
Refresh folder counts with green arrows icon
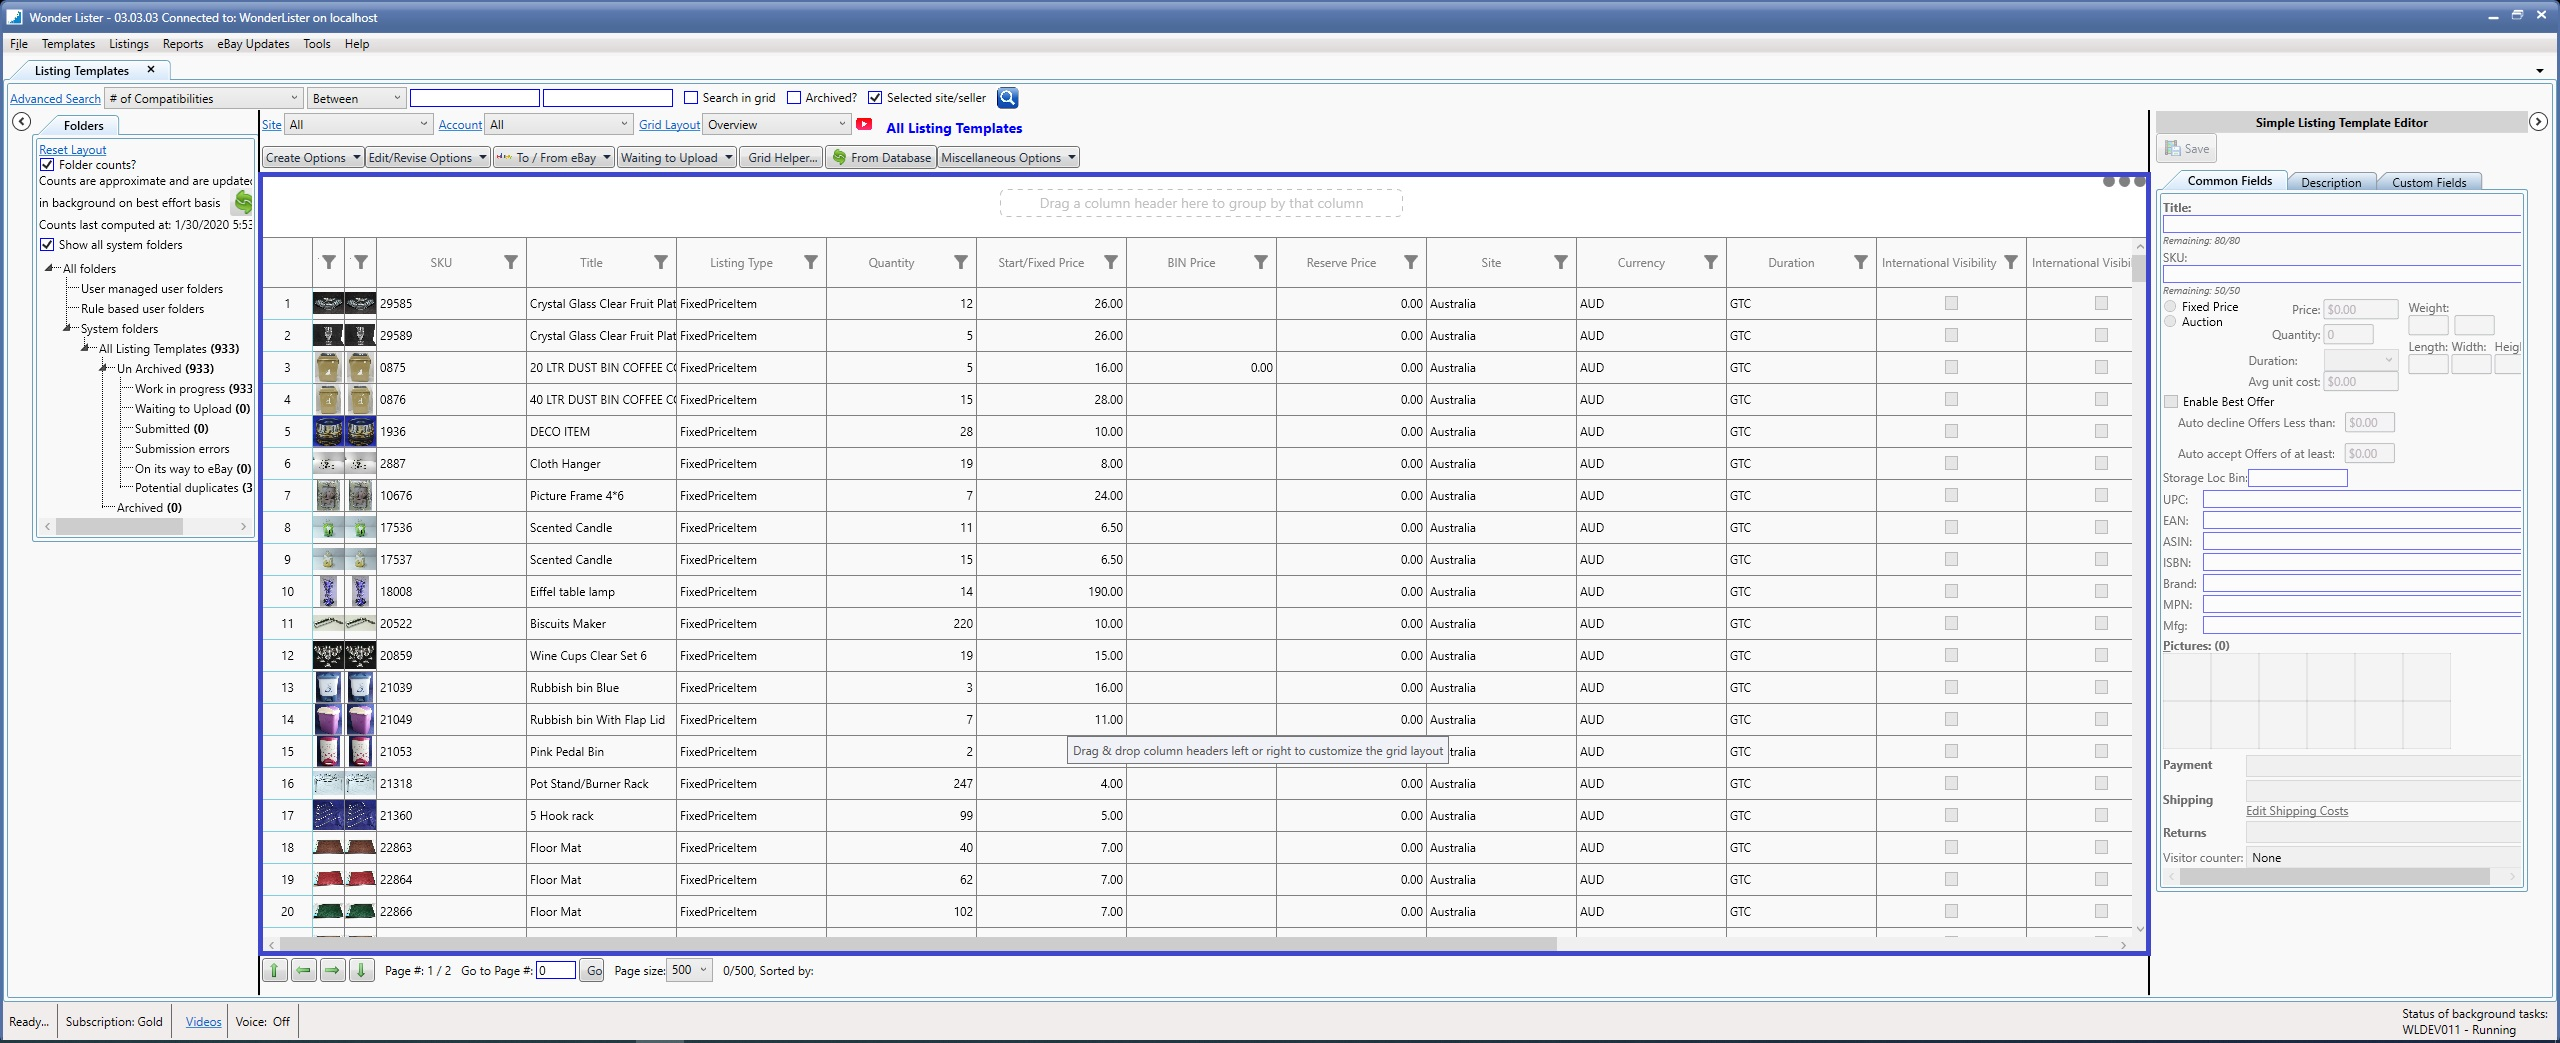point(243,203)
